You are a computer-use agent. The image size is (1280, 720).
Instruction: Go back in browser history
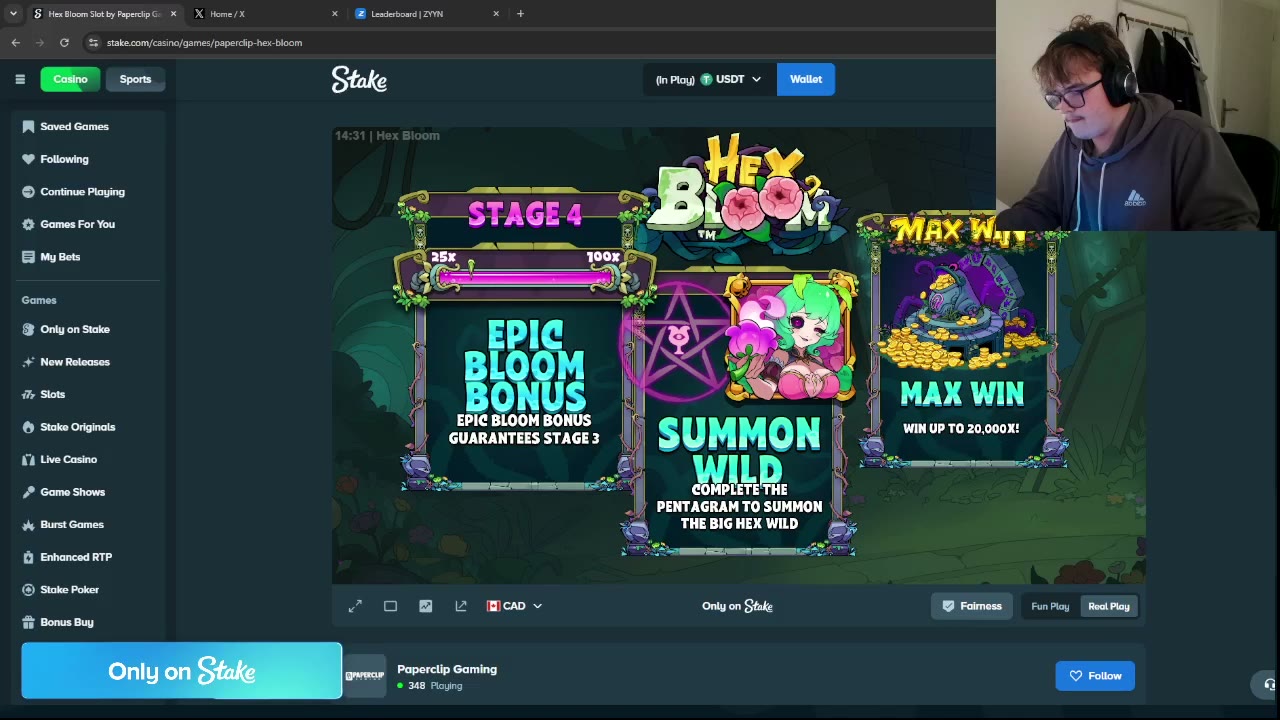[16, 43]
